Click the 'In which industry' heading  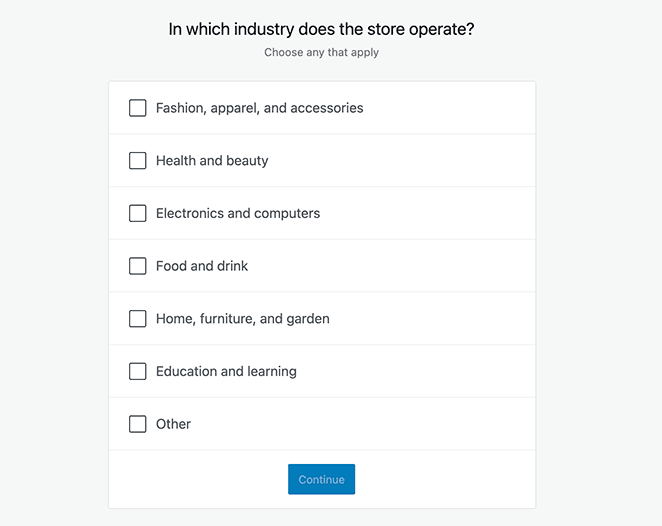[321, 29]
